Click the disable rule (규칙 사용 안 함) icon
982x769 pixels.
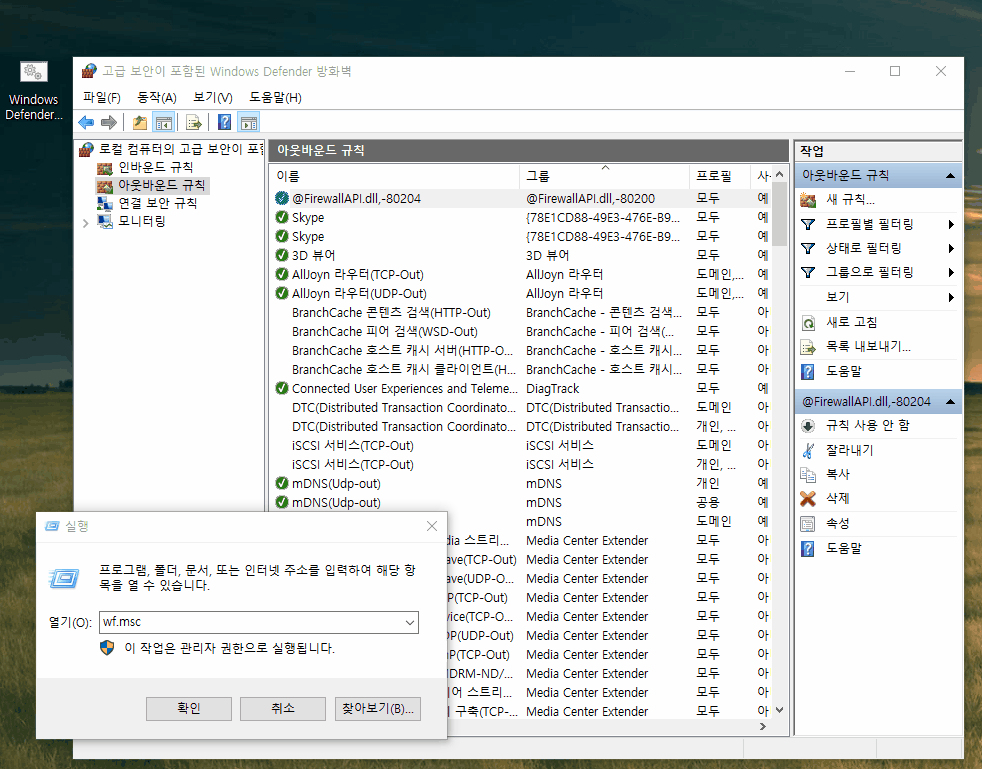[809, 426]
